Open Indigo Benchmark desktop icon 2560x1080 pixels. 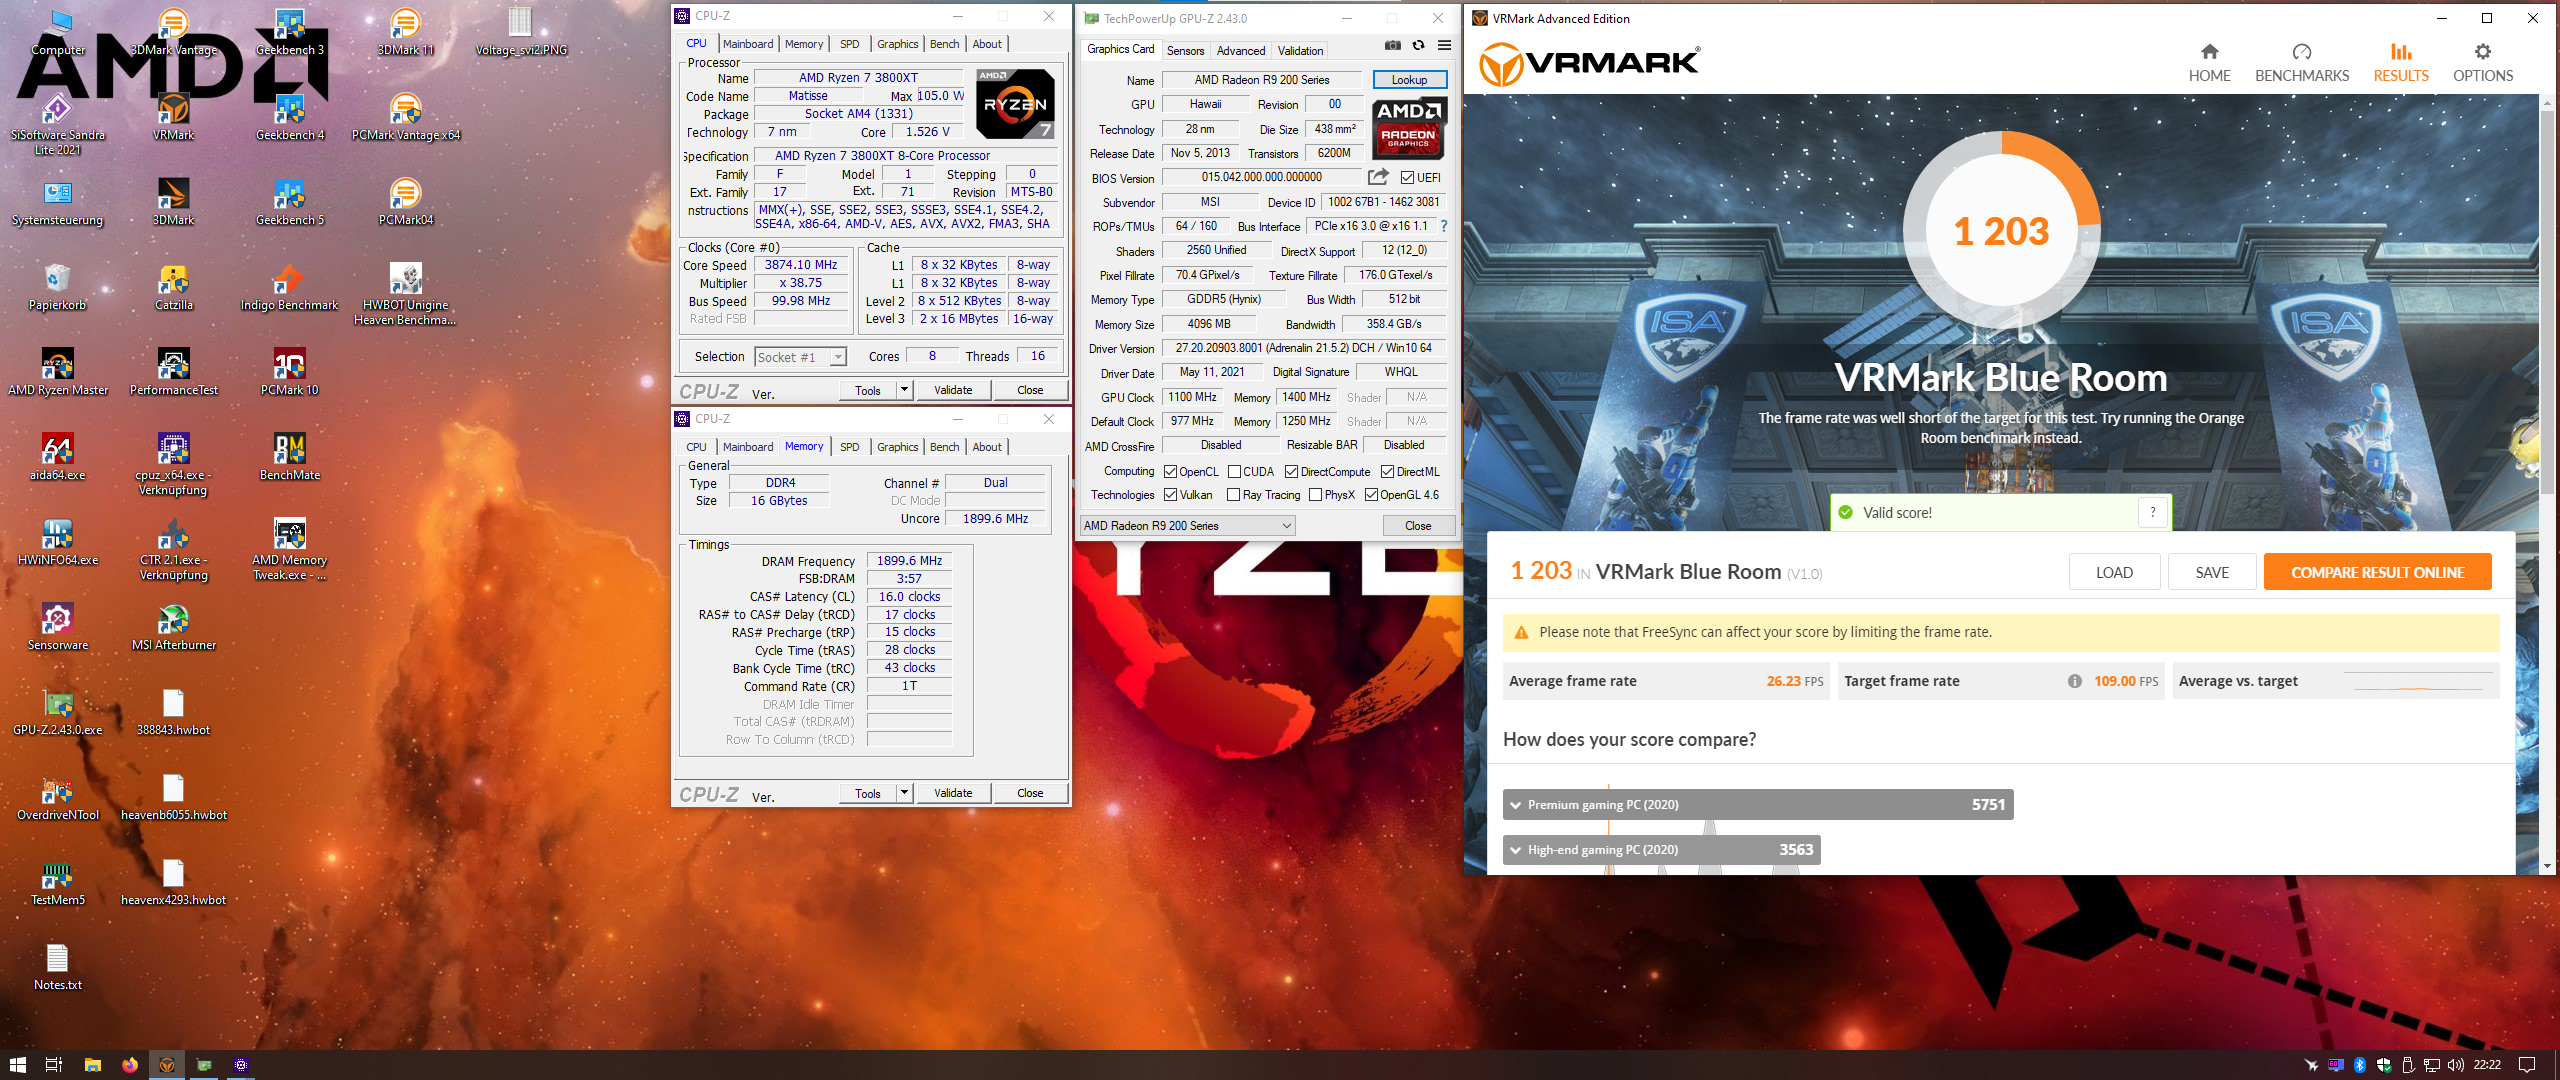pos(290,287)
